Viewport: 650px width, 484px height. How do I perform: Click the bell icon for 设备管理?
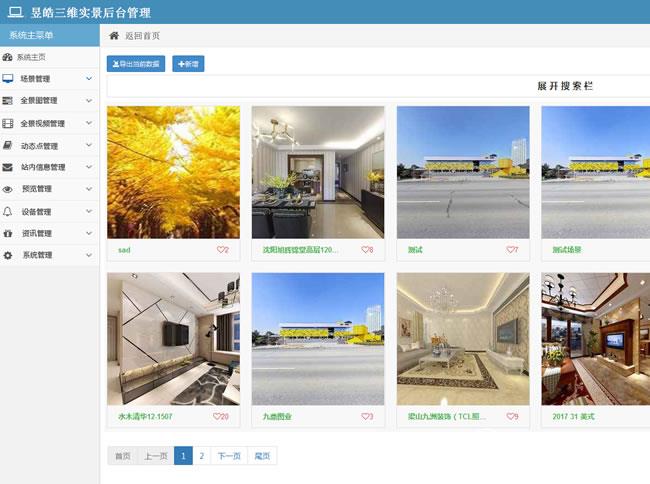click(8, 211)
